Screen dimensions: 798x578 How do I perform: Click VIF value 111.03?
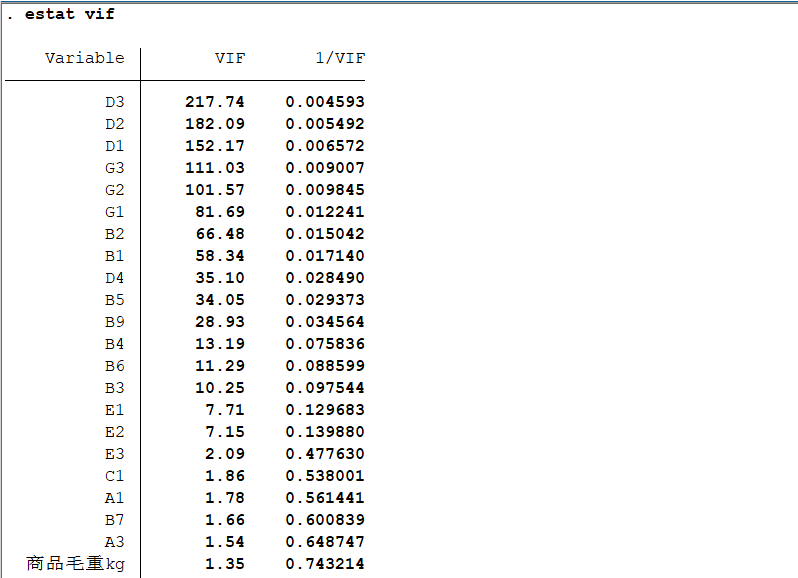pos(215,167)
